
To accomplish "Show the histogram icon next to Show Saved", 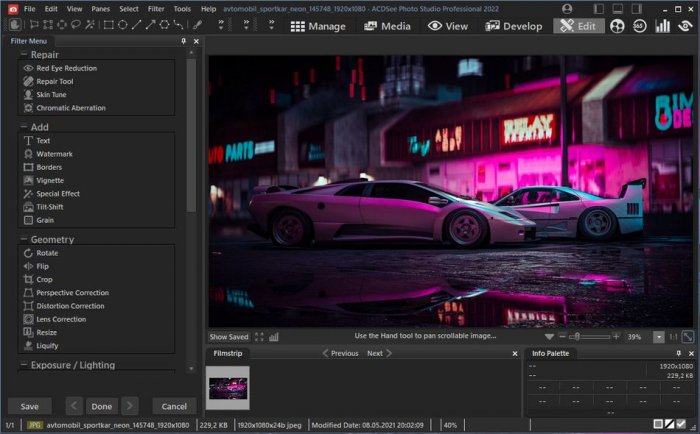I will coord(274,337).
